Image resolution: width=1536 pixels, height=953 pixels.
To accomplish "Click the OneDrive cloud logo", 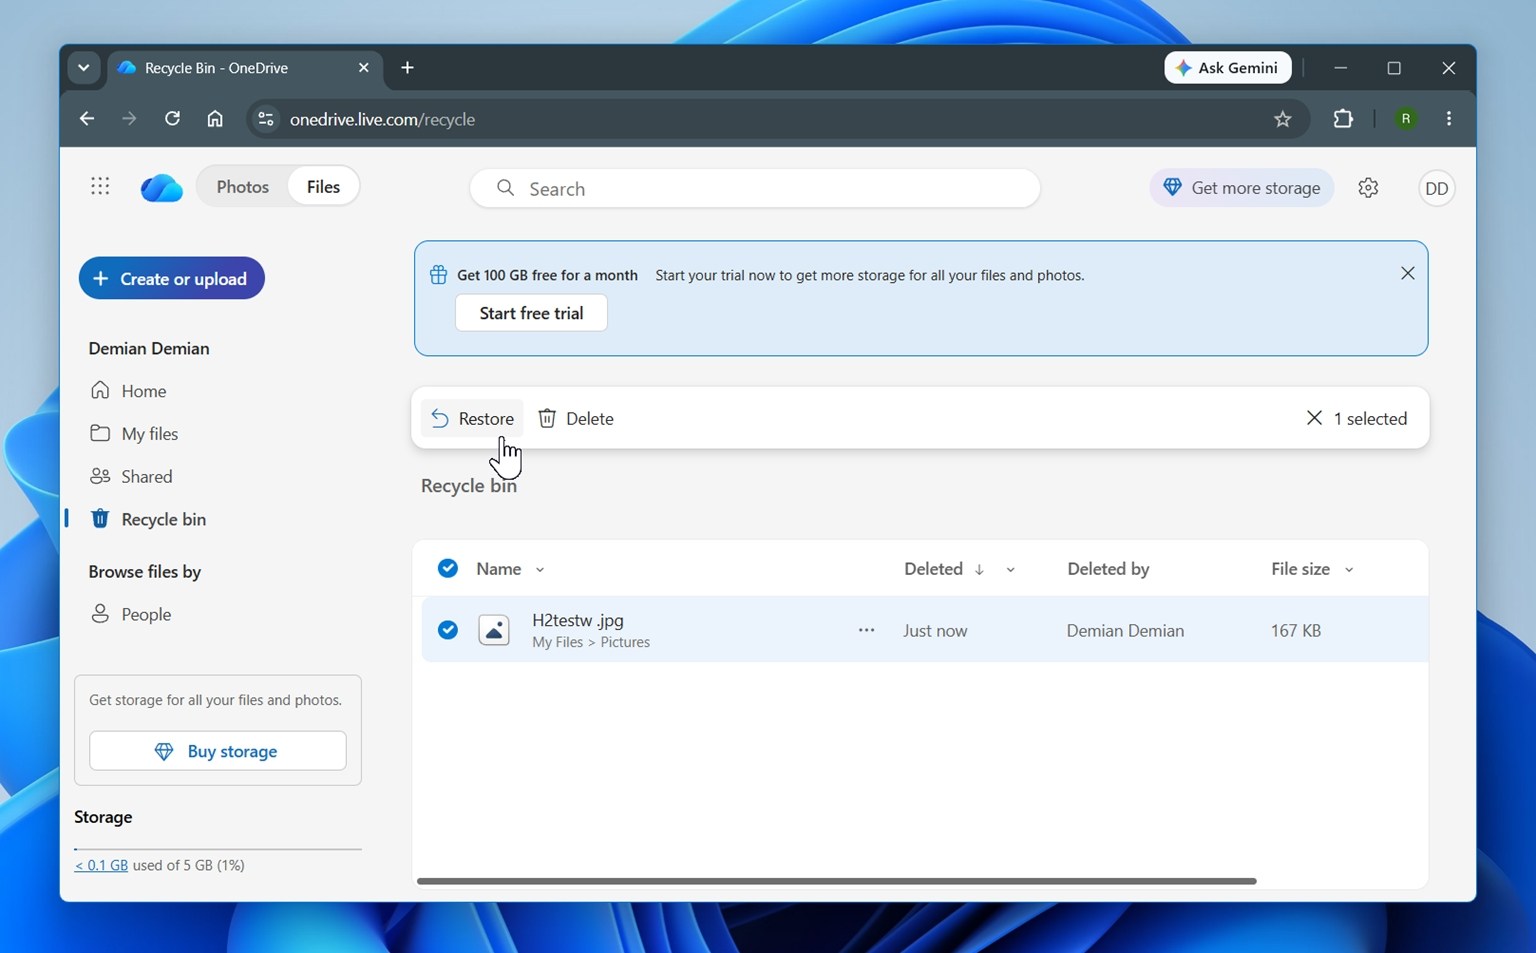I will [161, 187].
